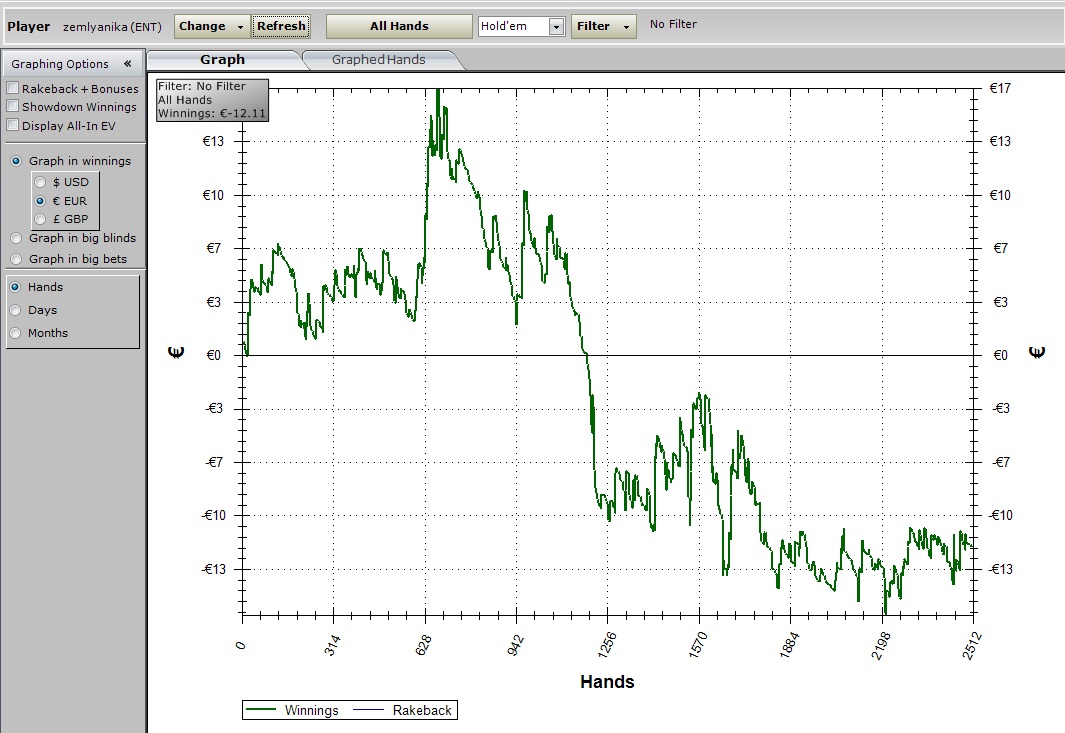Click the Refresh button
The height and width of the screenshot is (733, 1065).
[281, 26]
